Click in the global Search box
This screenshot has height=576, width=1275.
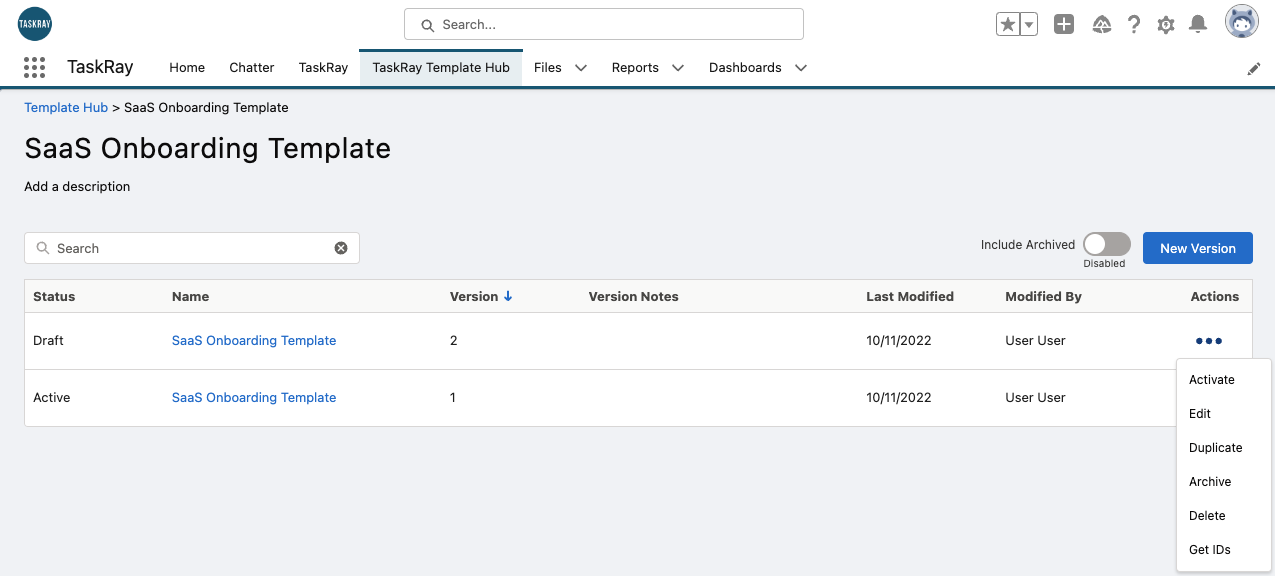click(x=604, y=24)
